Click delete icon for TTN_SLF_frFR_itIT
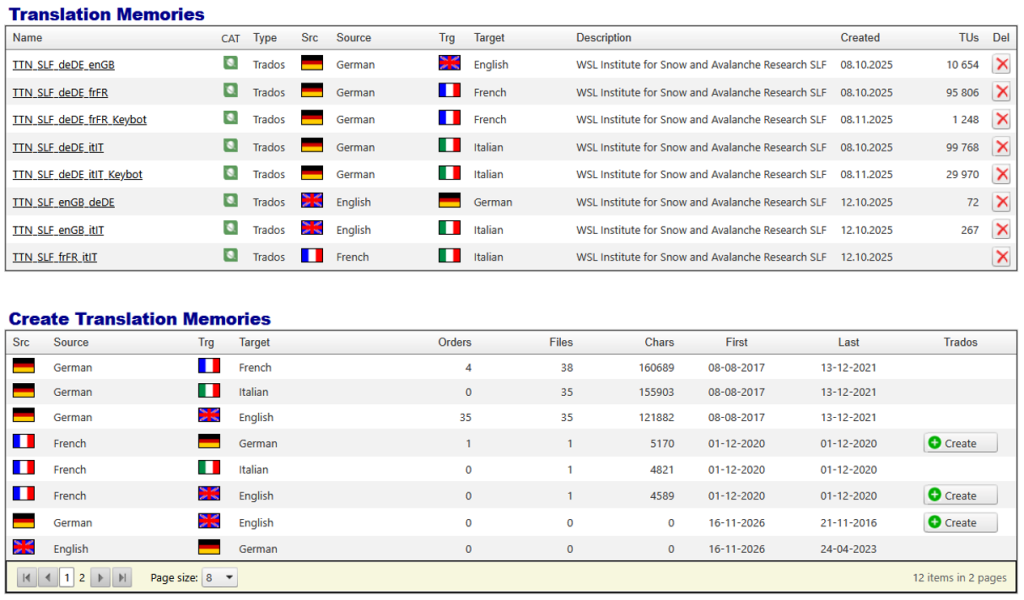Viewport: 1024px width, 600px height. coord(1000,257)
